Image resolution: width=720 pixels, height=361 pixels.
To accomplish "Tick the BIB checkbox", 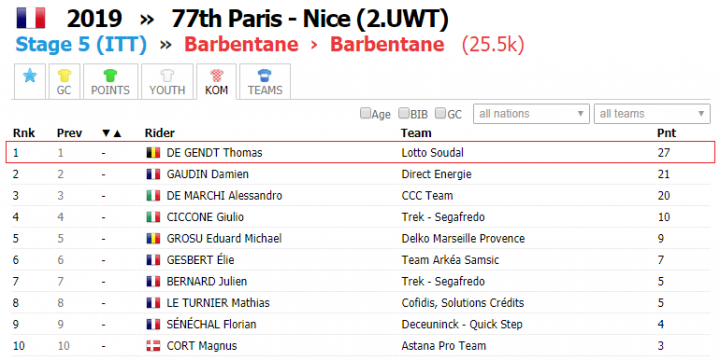I will [x=403, y=113].
